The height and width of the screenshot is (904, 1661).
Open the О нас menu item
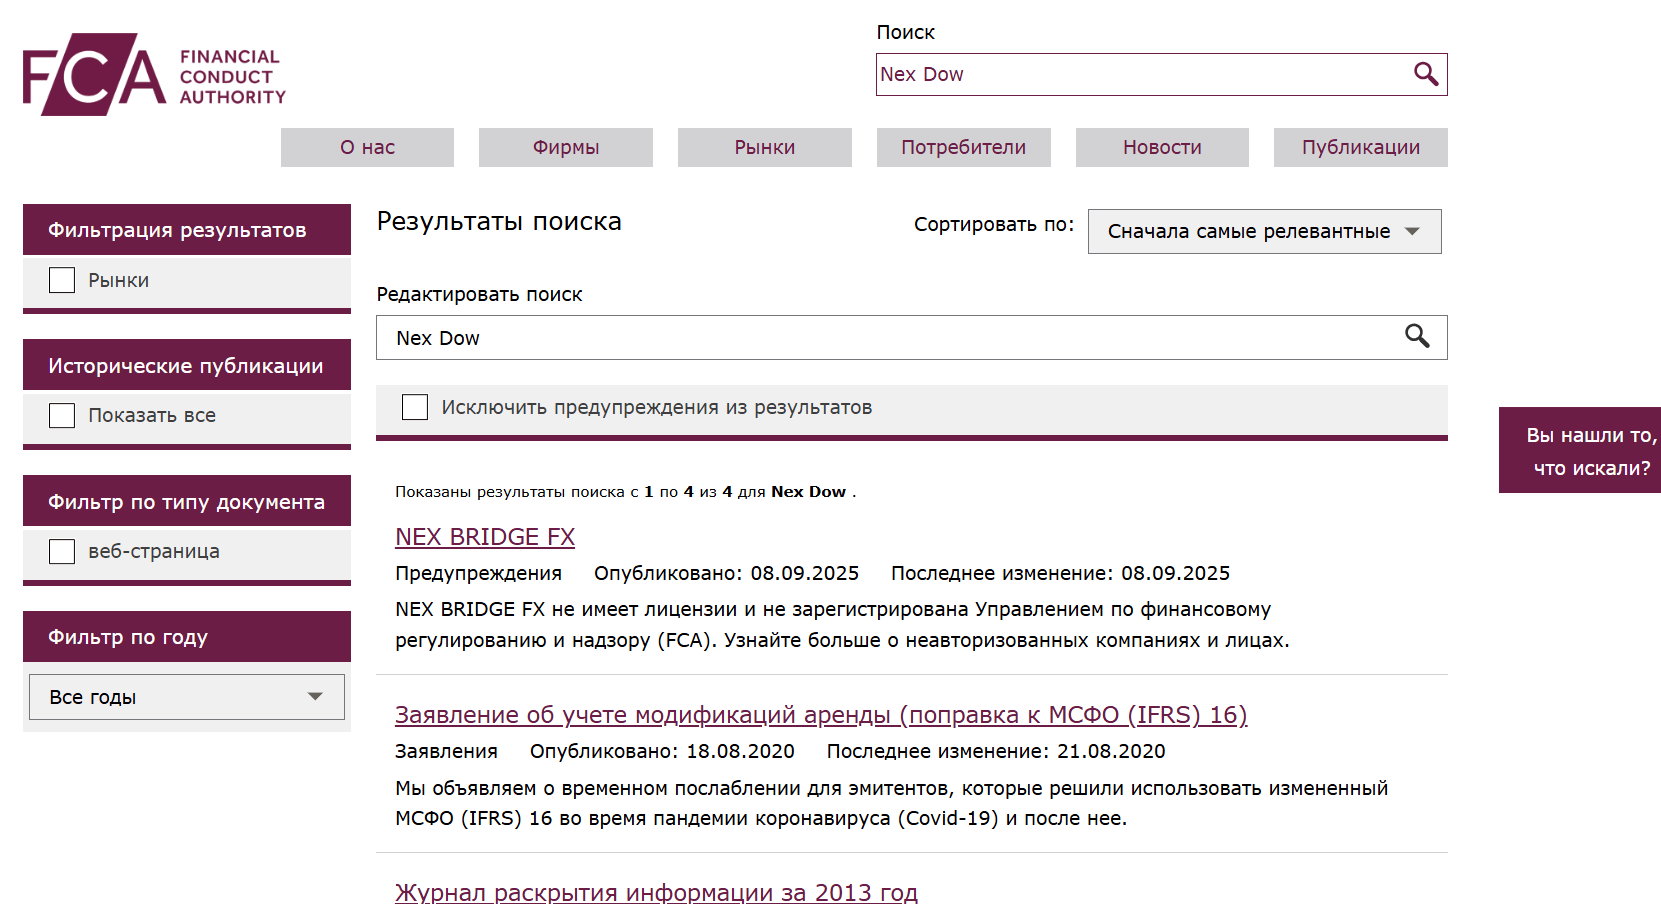[x=367, y=147]
